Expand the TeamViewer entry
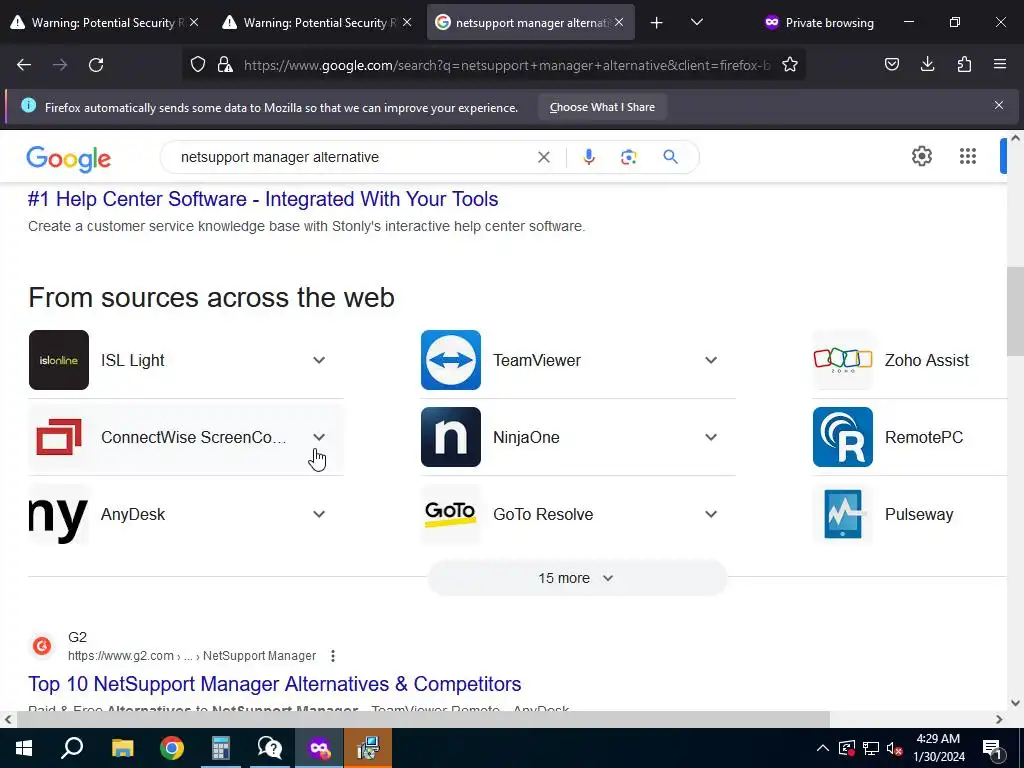1024x768 pixels. [x=711, y=360]
